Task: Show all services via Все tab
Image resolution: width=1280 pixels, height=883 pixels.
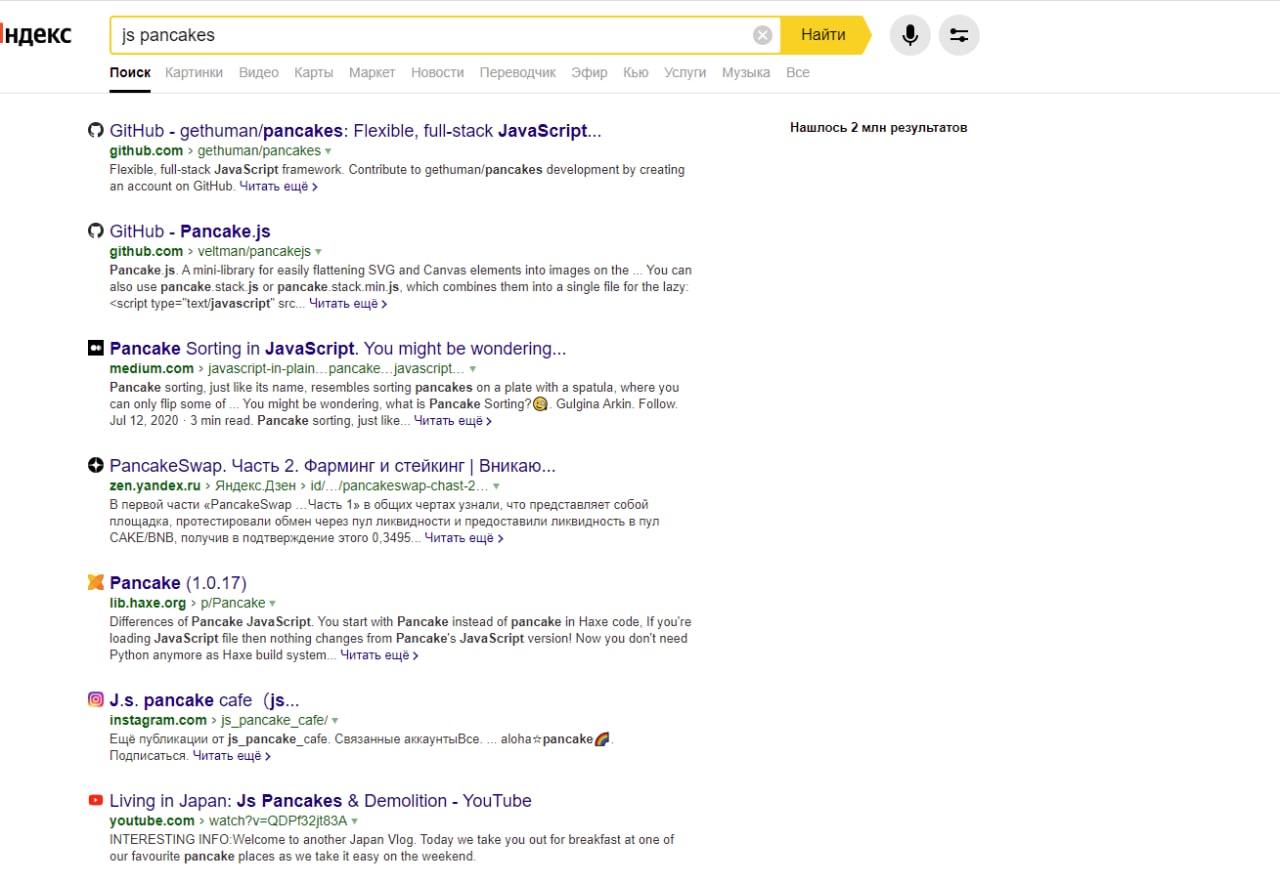Action: (798, 73)
